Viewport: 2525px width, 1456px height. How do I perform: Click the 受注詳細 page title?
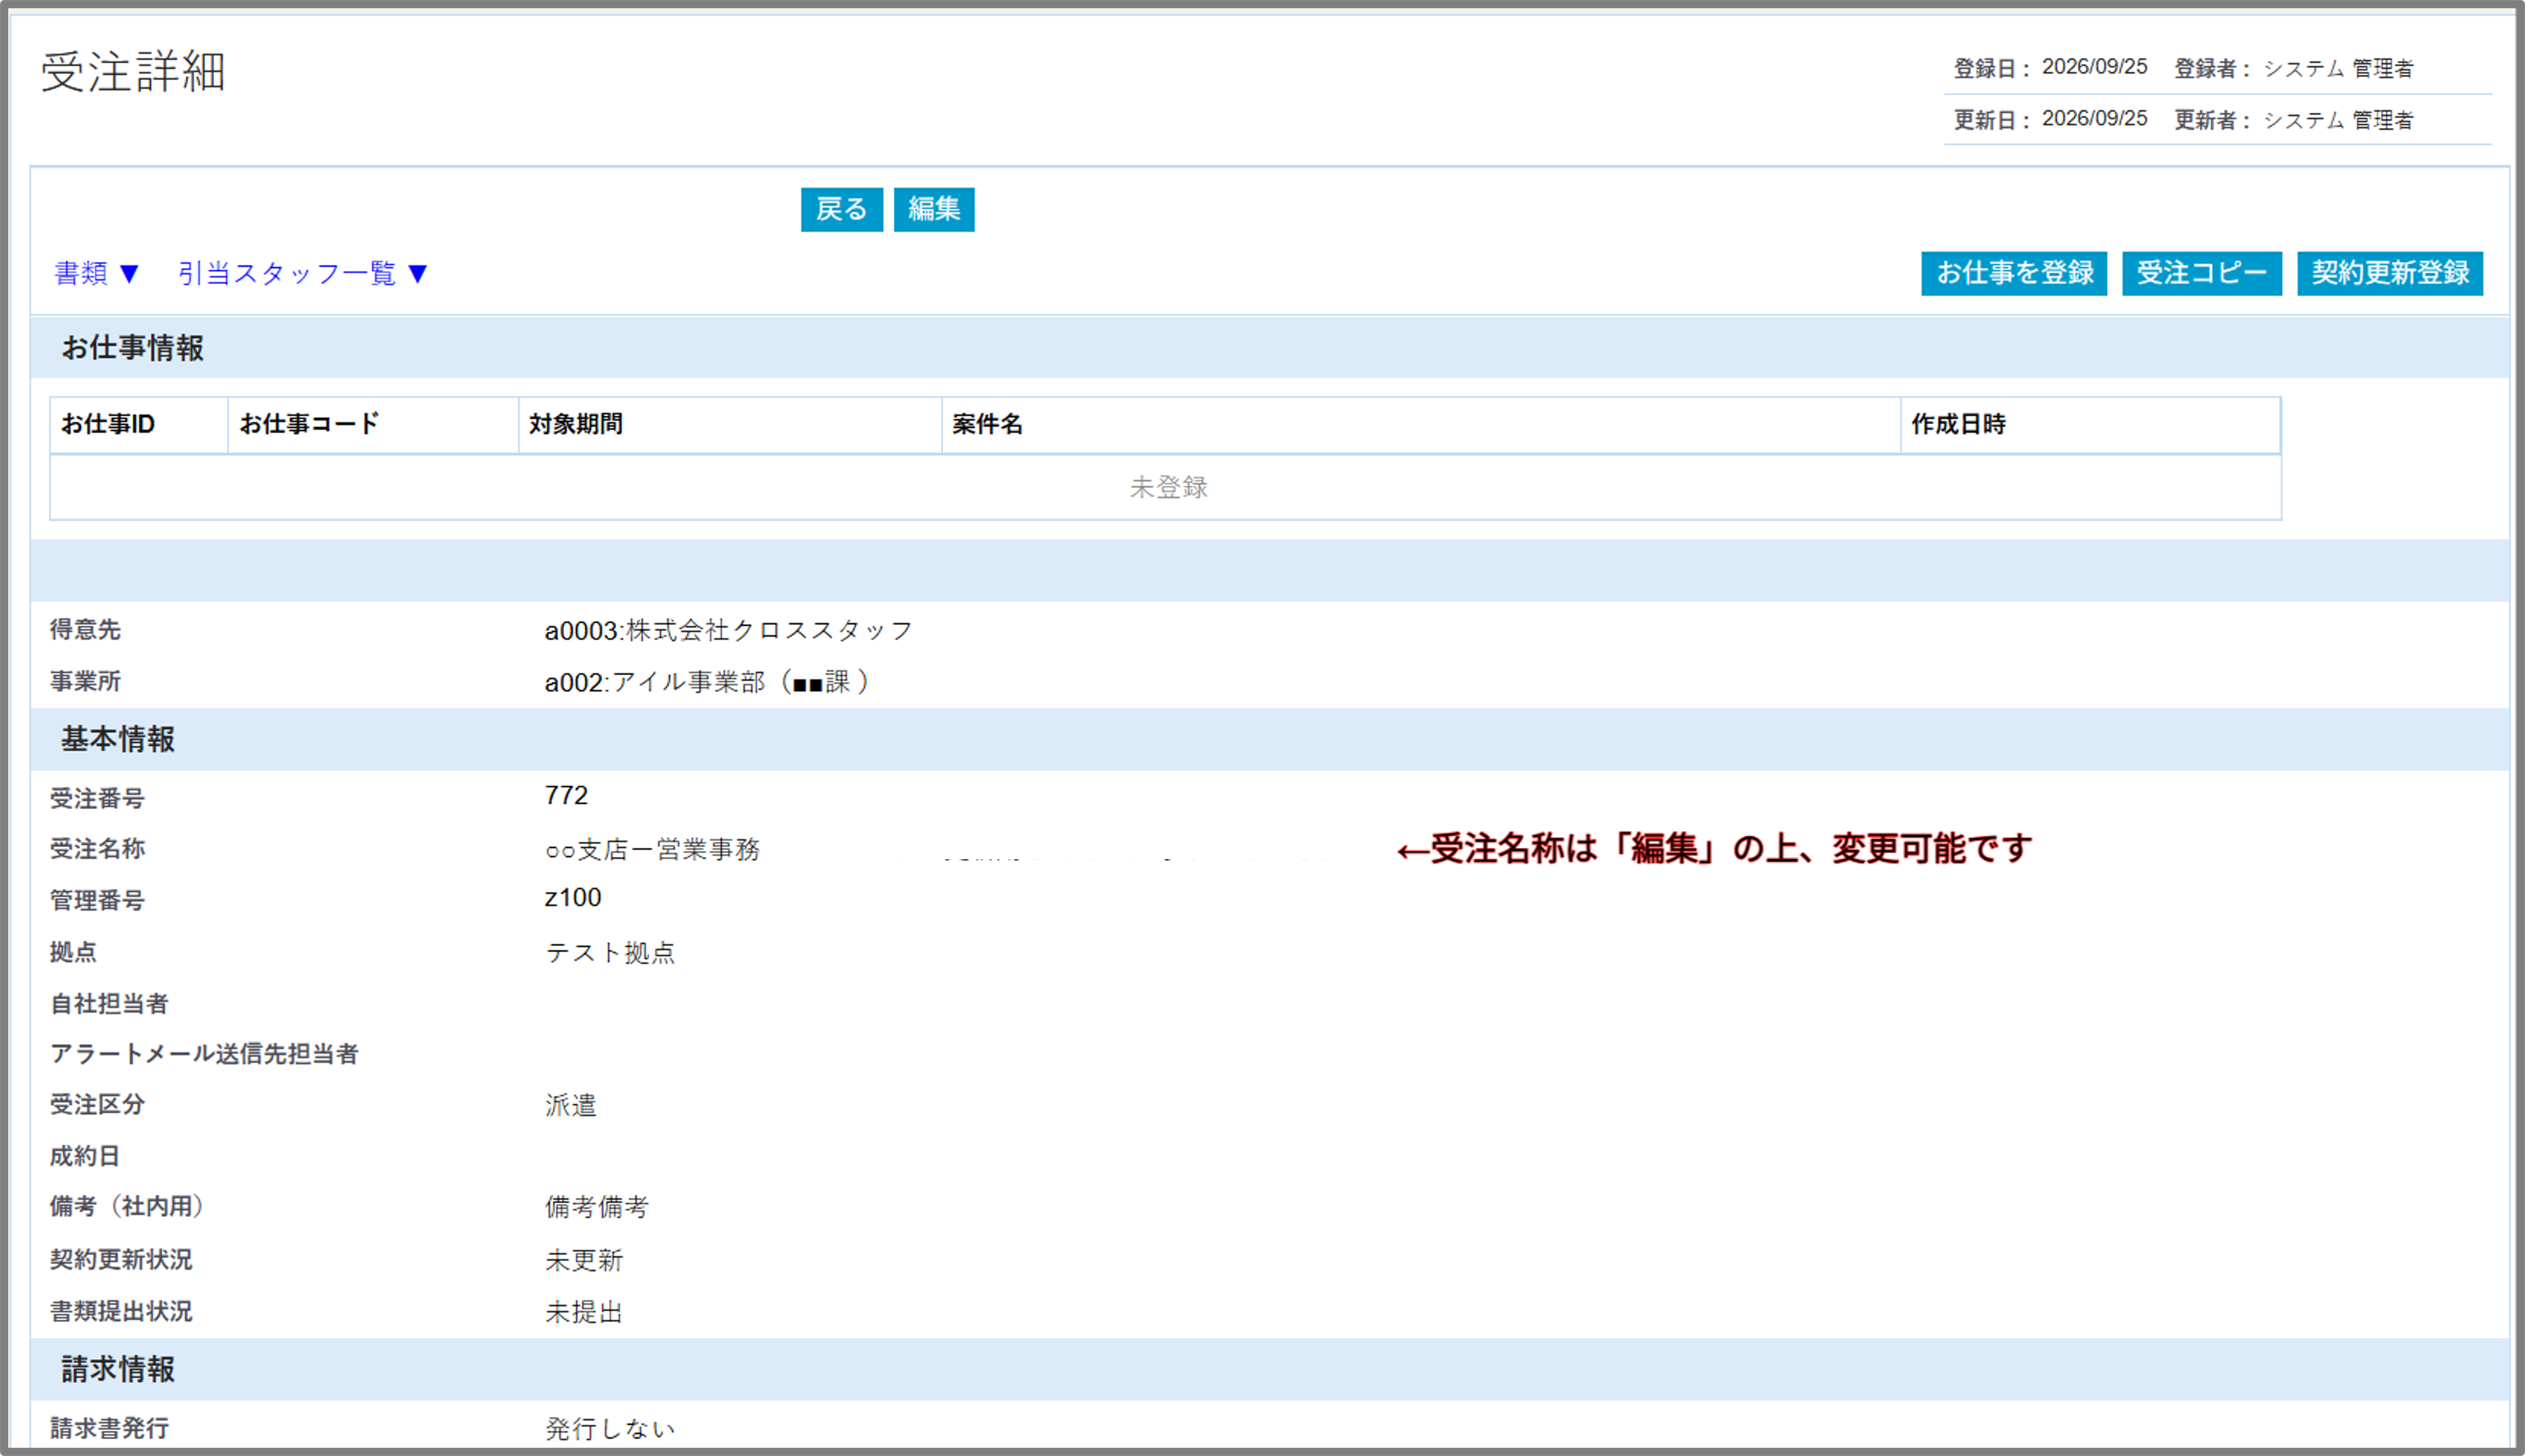[x=133, y=72]
